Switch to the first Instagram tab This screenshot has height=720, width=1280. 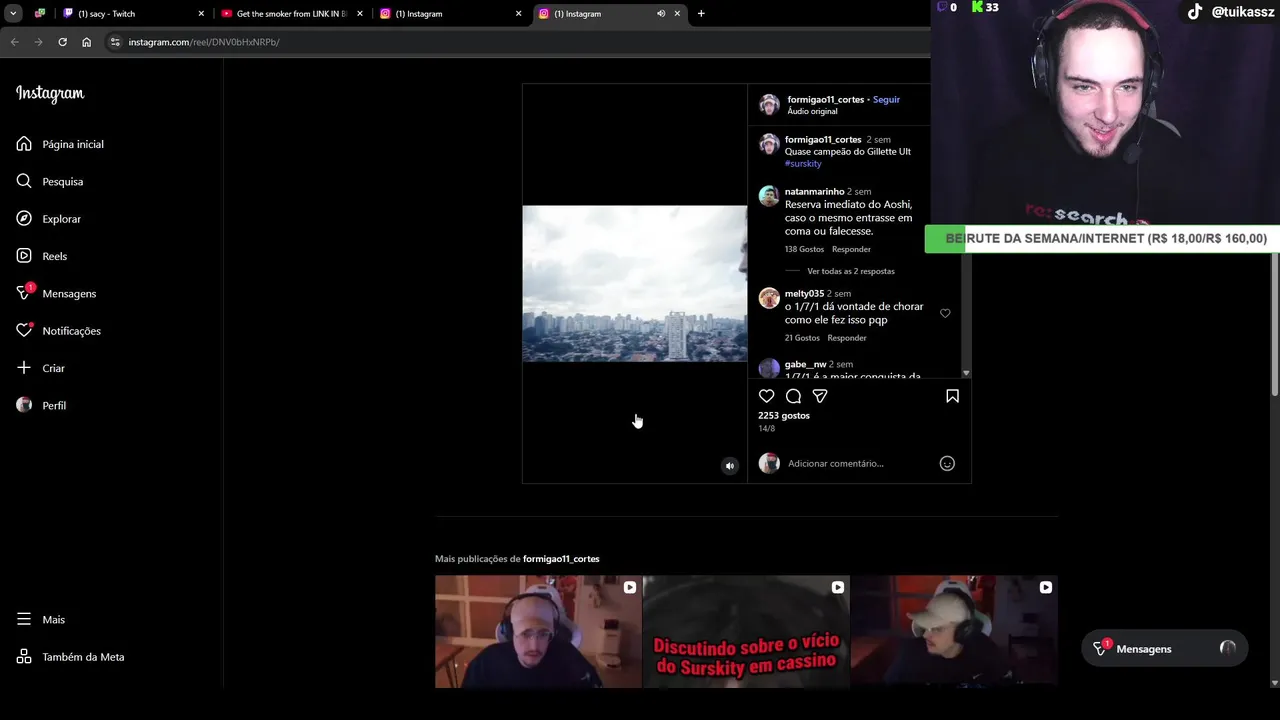pyautogui.click(x=450, y=14)
